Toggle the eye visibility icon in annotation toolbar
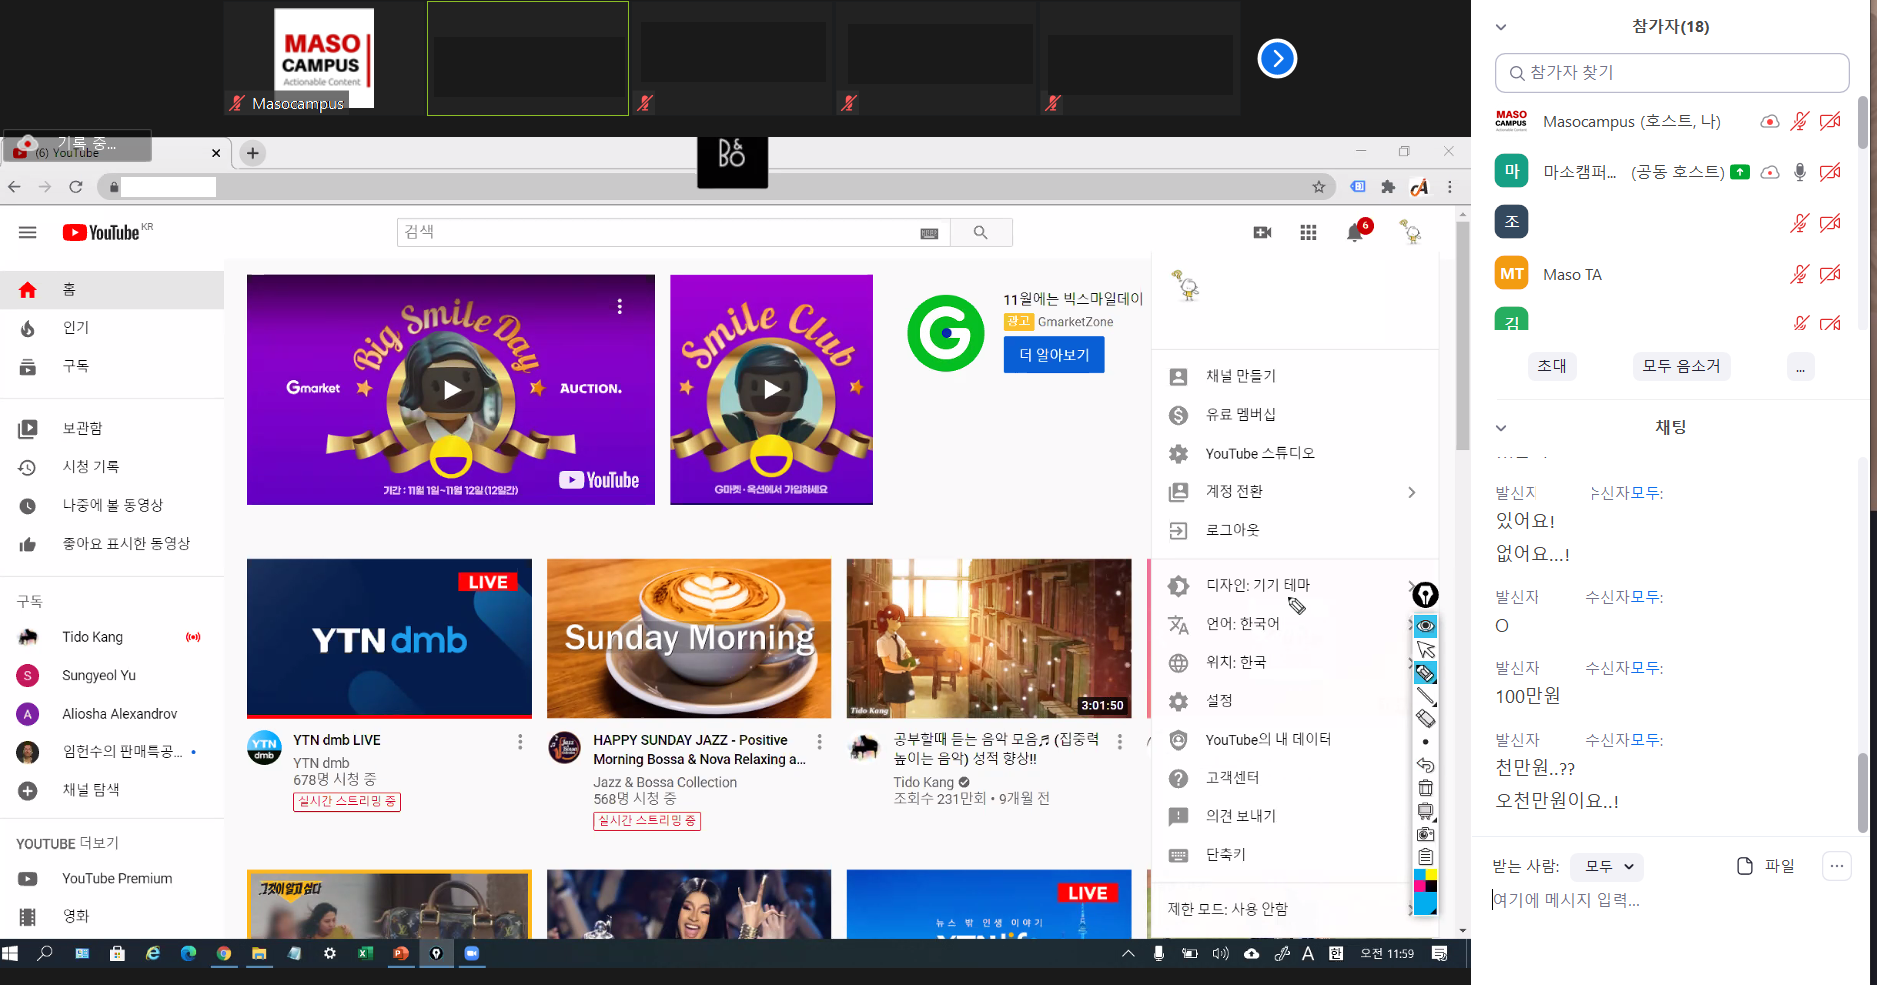Screen dimensions: 1877x985 (1425, 626)
